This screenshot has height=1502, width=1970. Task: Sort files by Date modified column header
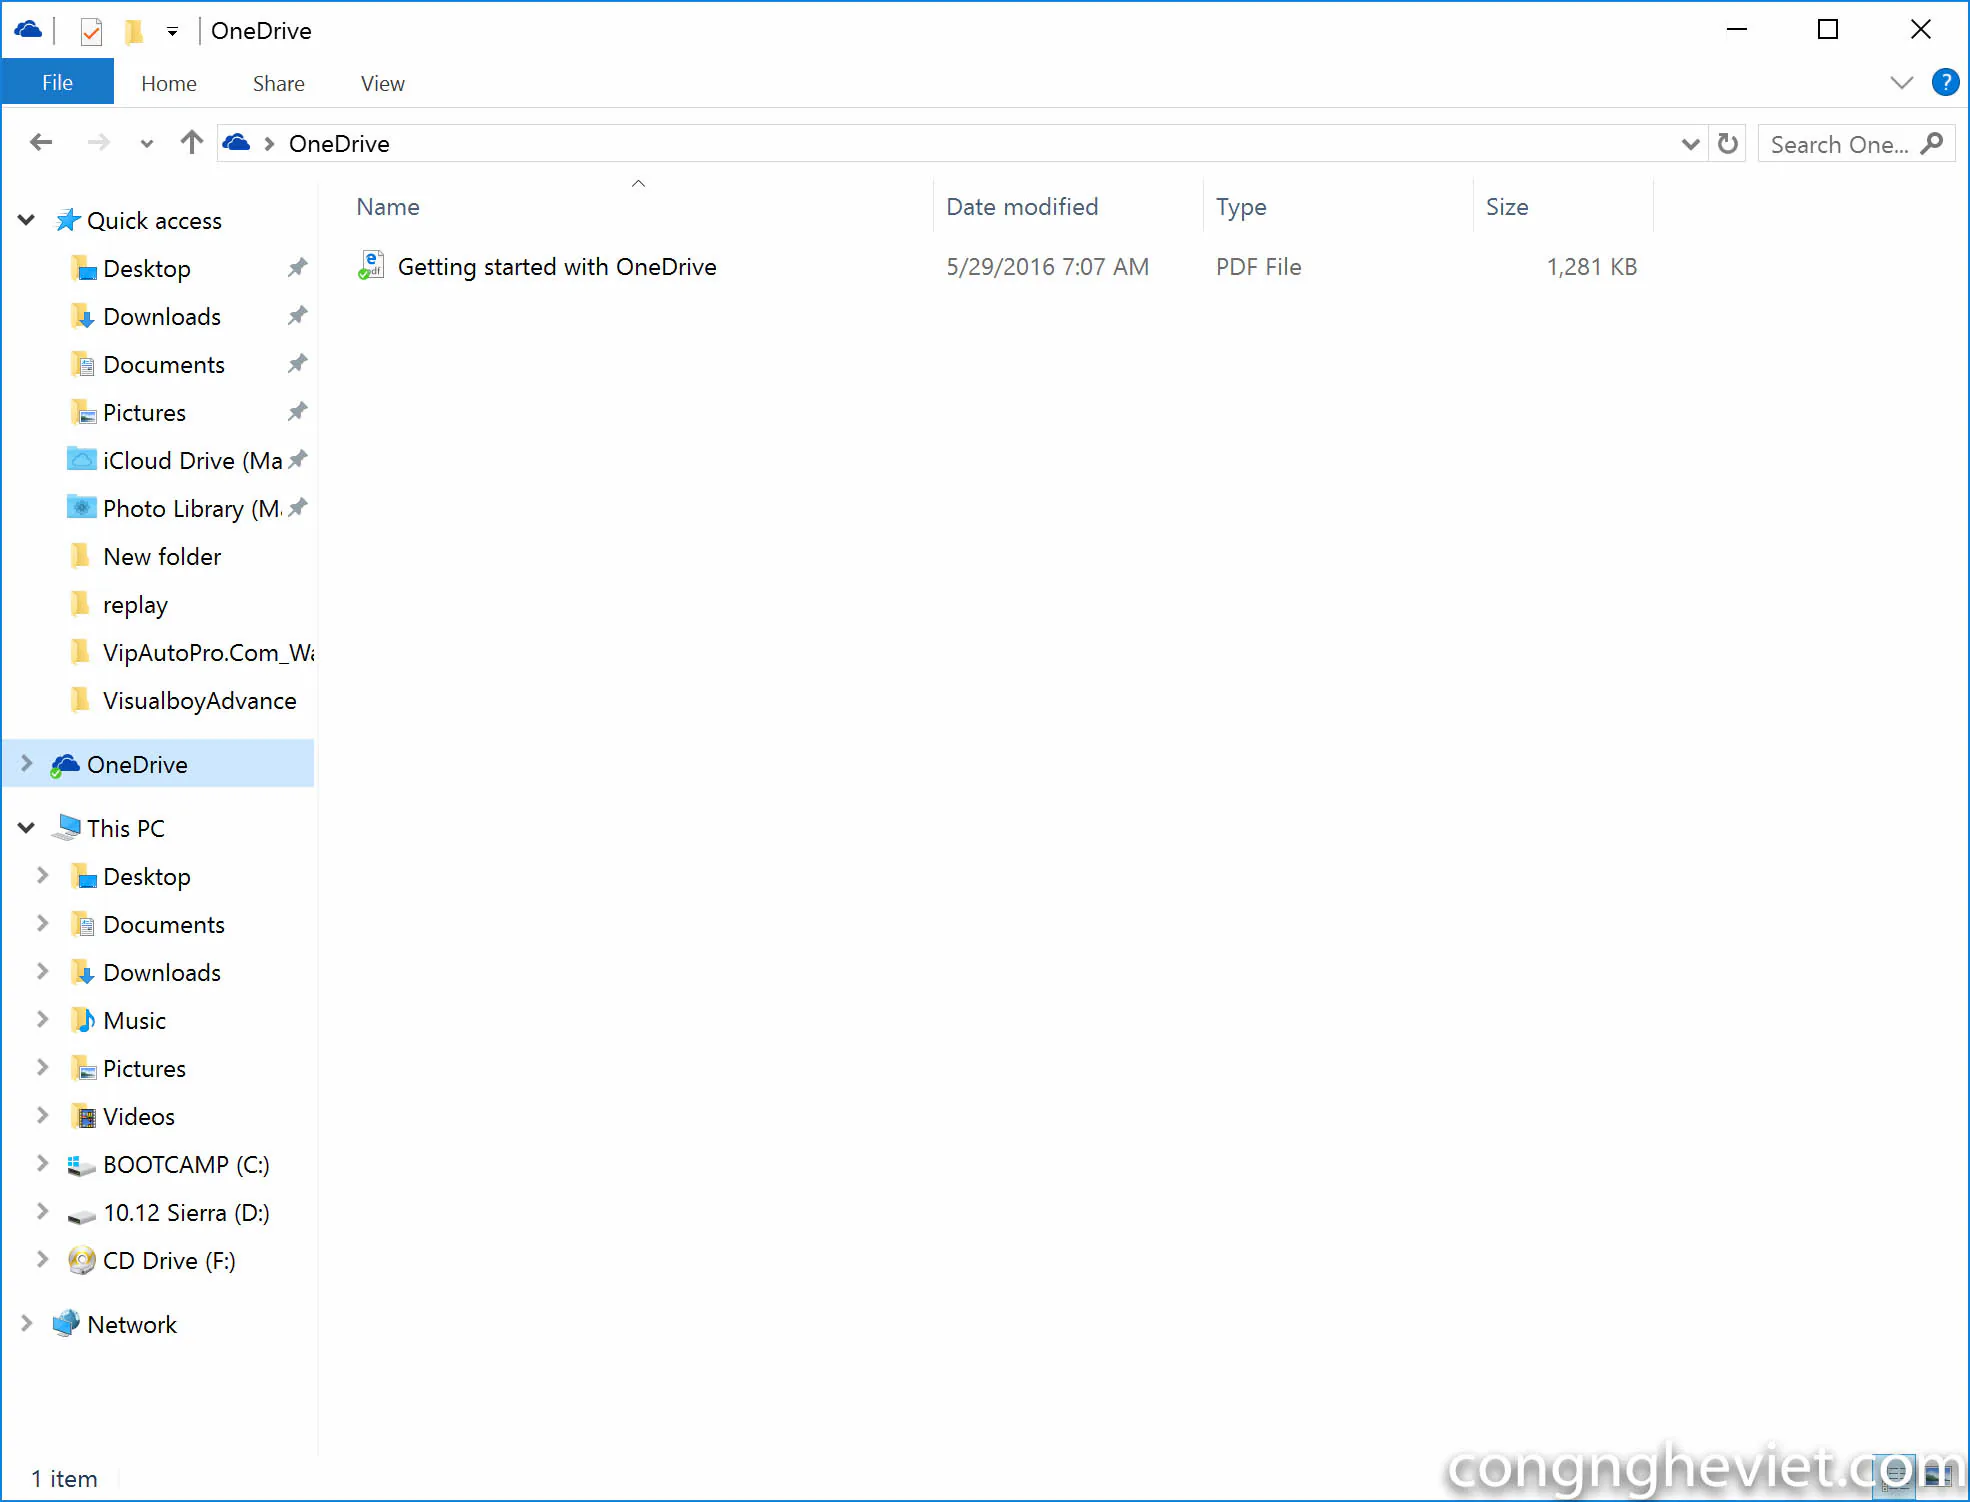pos(1022,207)
